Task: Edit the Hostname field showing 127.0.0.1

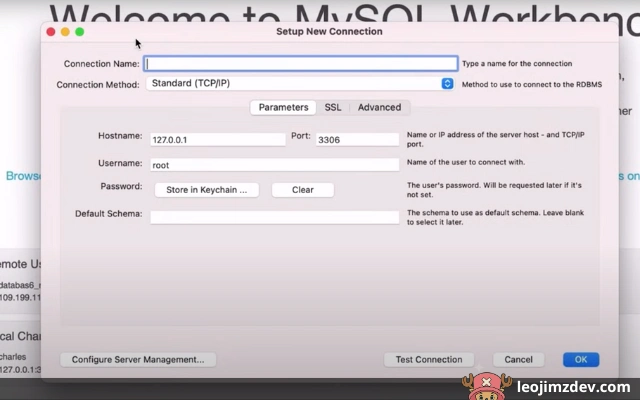Action: click(x=218, y=140)
